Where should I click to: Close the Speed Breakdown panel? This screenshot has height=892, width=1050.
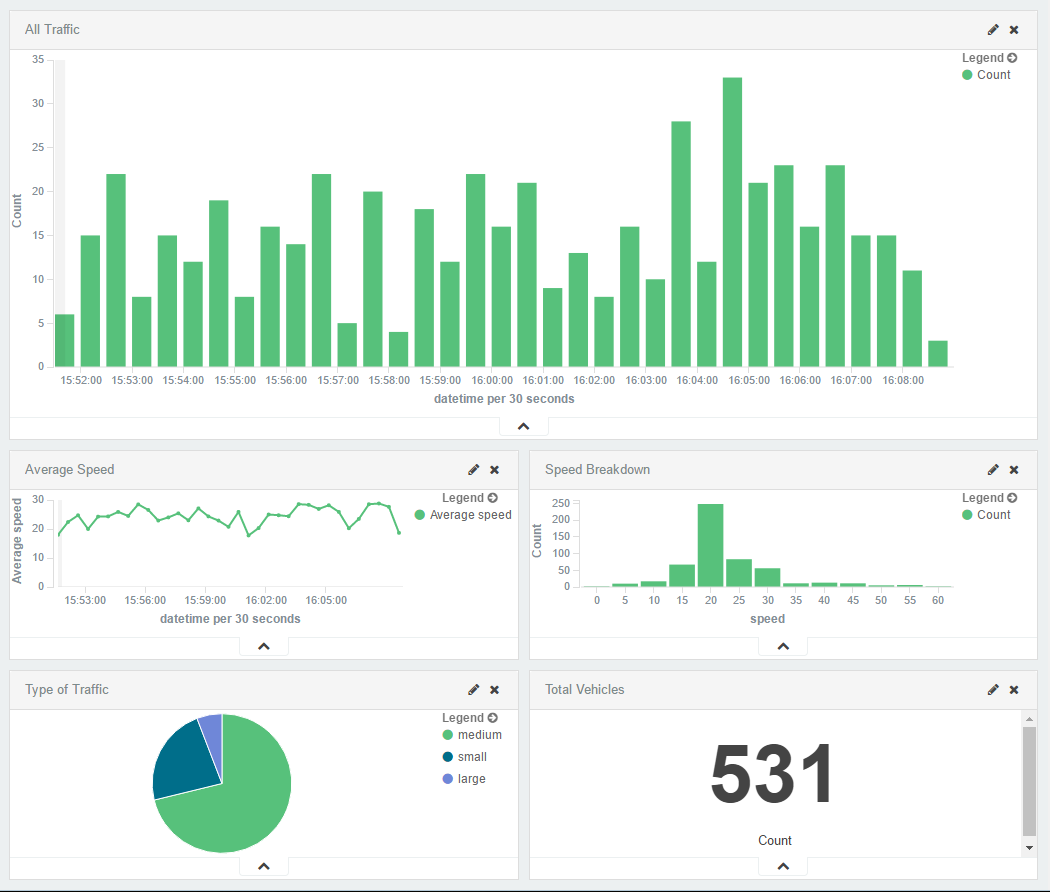(1014, 470)
